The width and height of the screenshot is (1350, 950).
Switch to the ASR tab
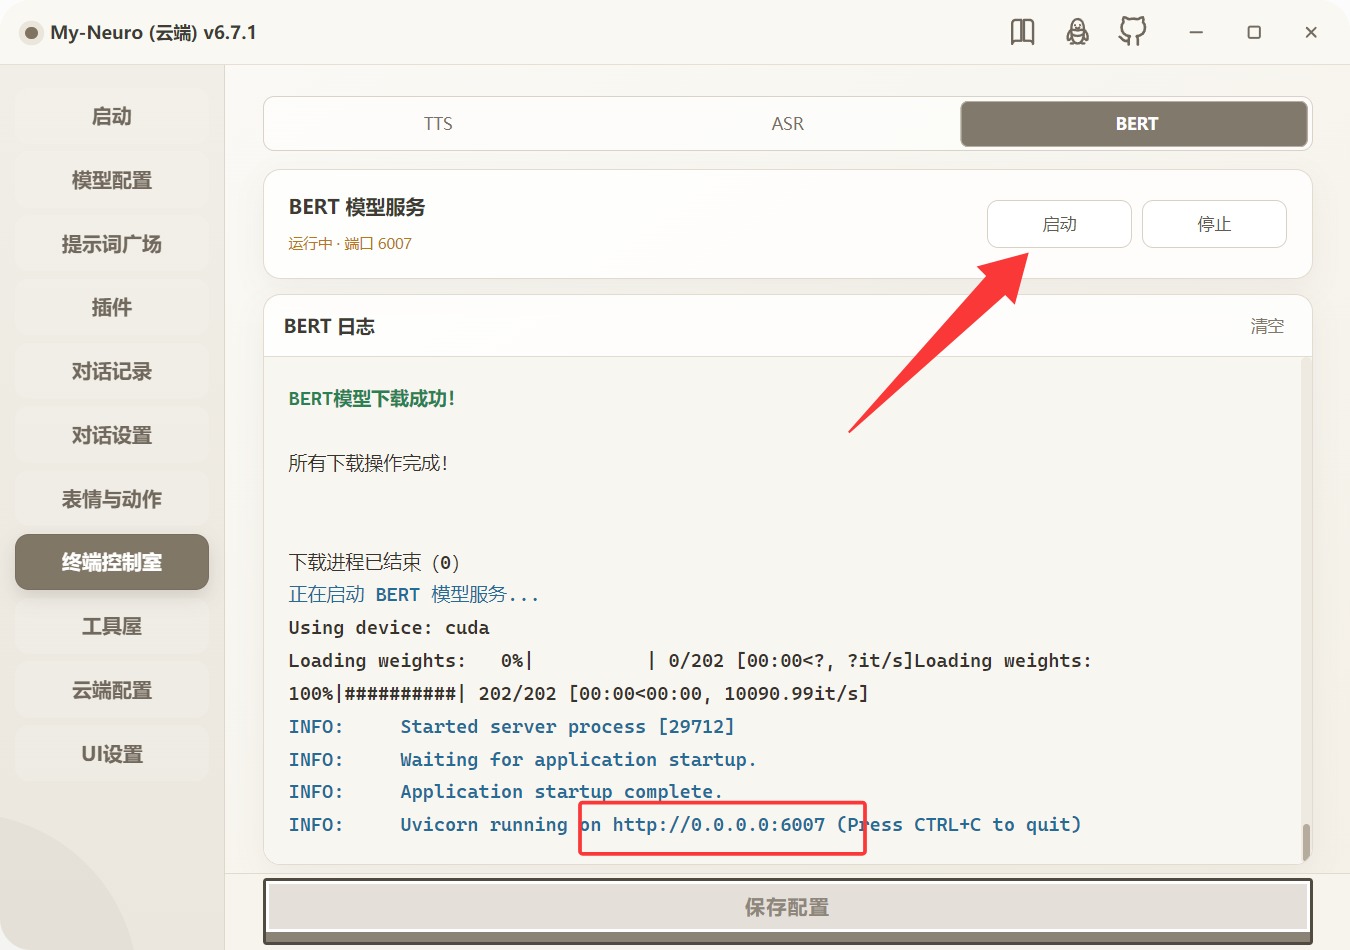(787, 124)
